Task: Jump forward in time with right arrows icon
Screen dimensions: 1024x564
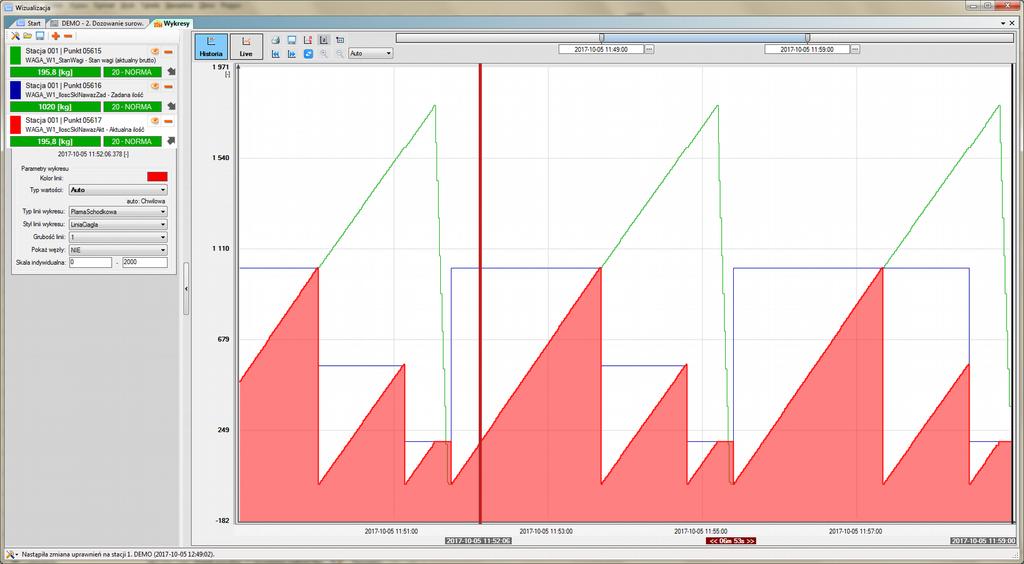Action: pyautogui.click(x=292, y=54)
